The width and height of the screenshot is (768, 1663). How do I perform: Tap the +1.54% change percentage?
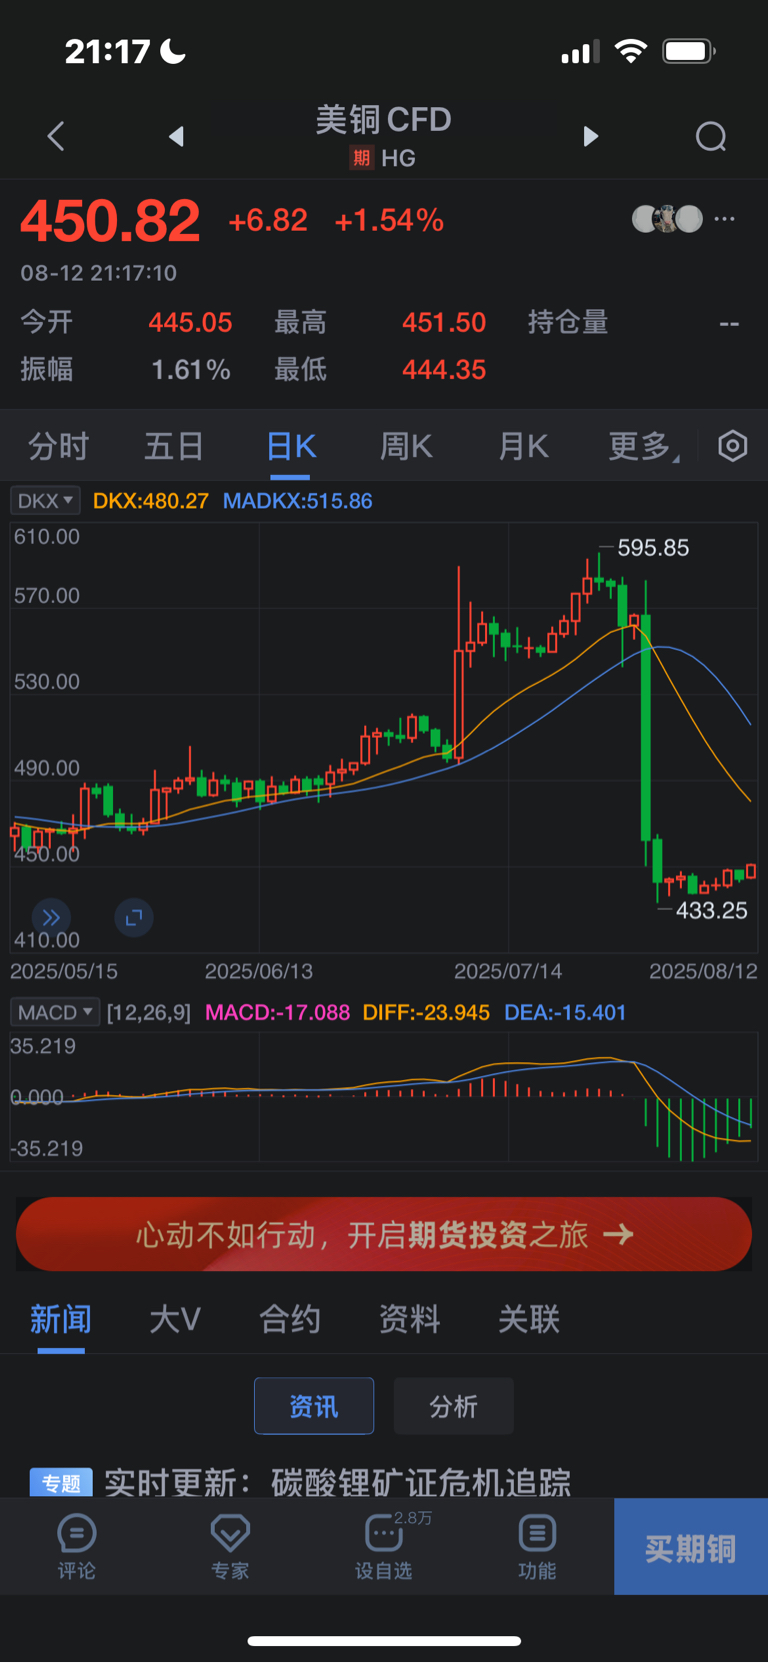[389, 221]
